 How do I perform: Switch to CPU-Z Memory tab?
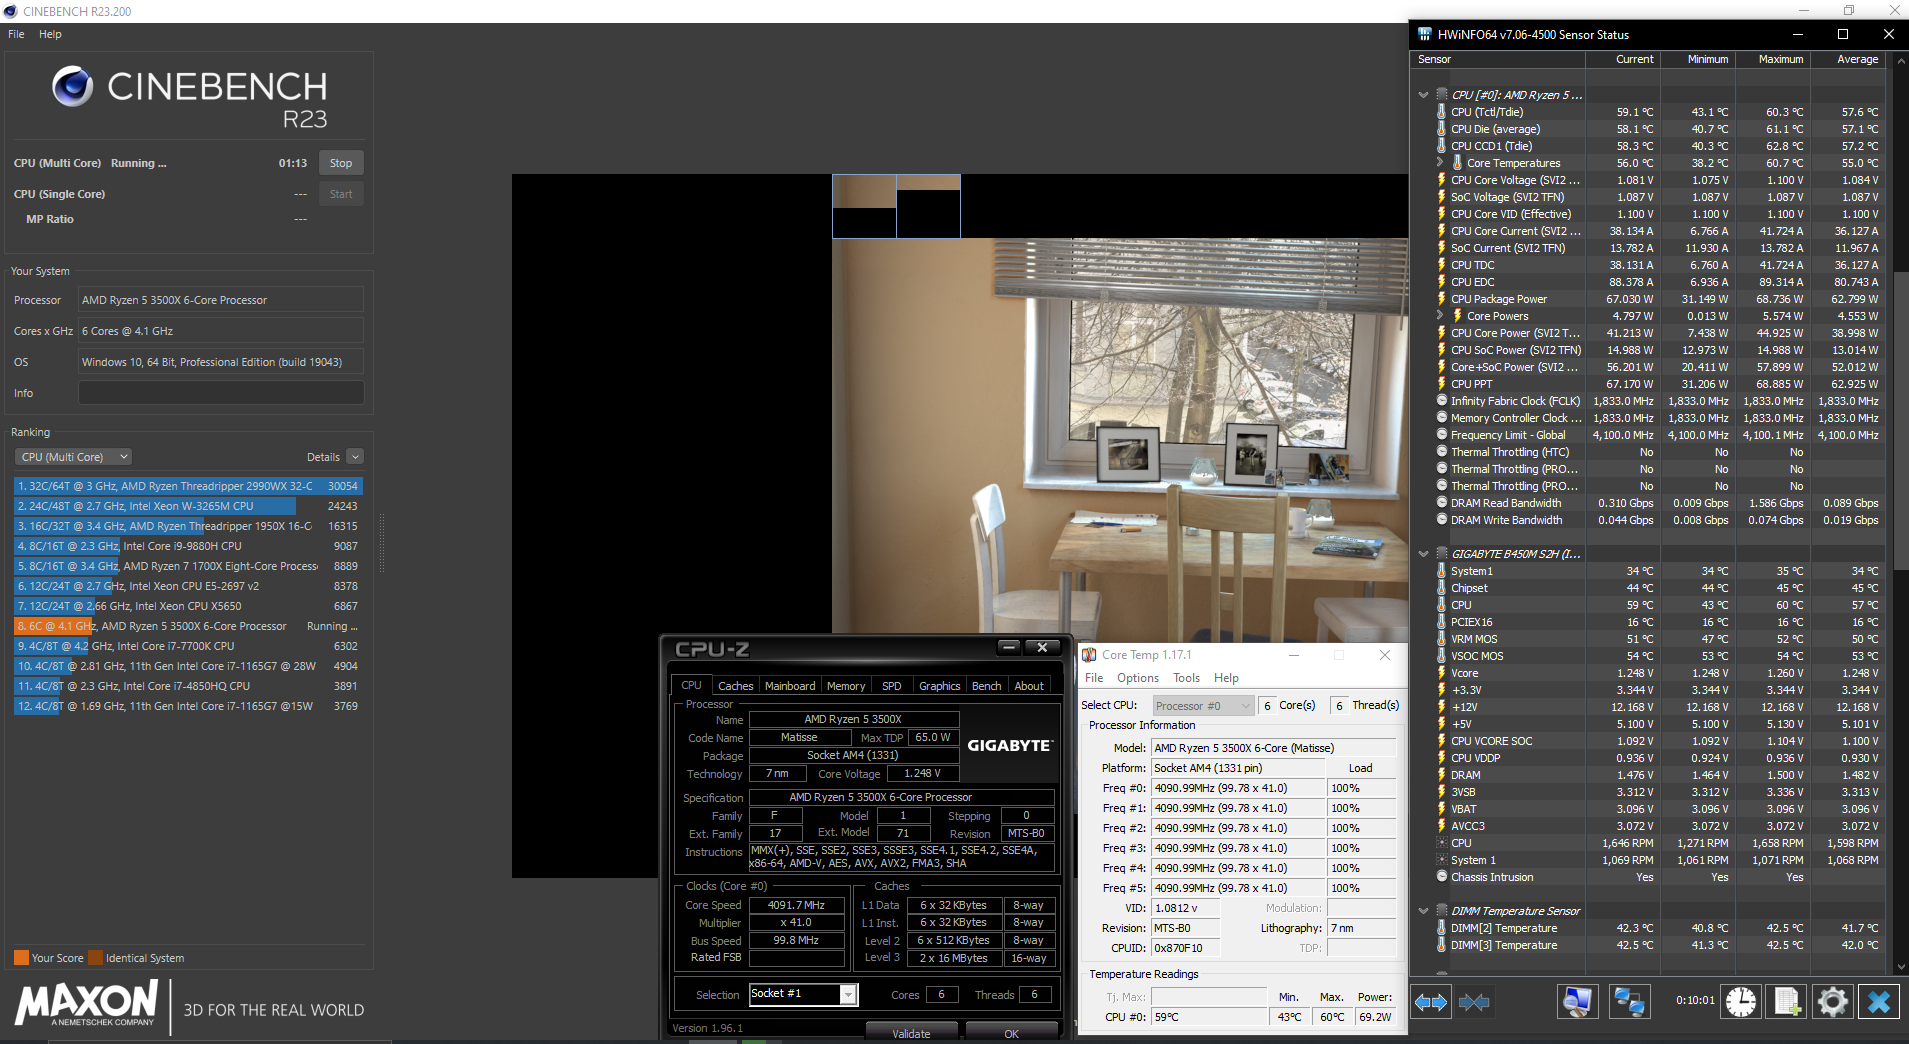[x=846, y=686]
